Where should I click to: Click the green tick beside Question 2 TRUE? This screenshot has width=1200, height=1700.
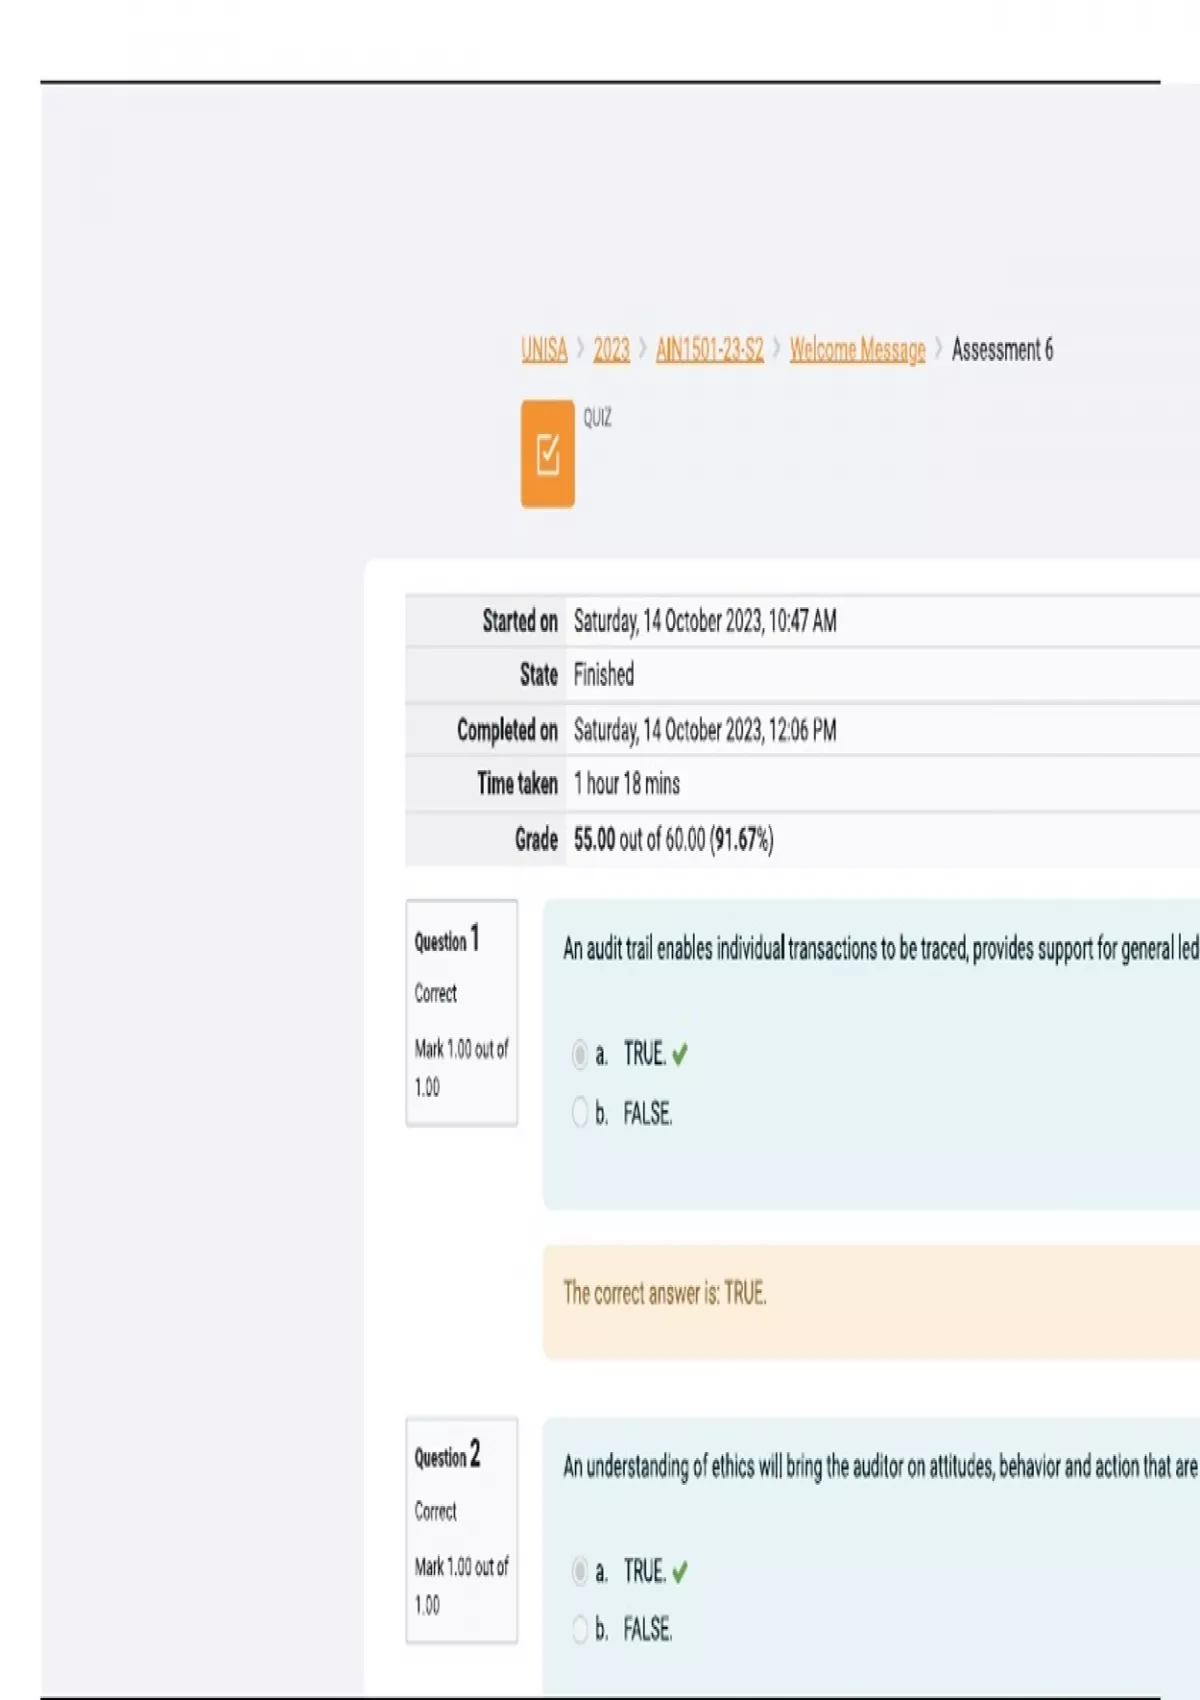coord(680,1572)
